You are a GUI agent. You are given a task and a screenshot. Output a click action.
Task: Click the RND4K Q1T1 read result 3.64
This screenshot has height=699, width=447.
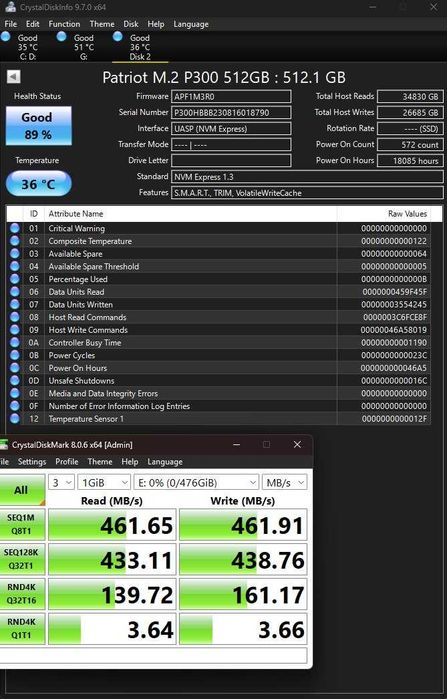click(112, 629)
